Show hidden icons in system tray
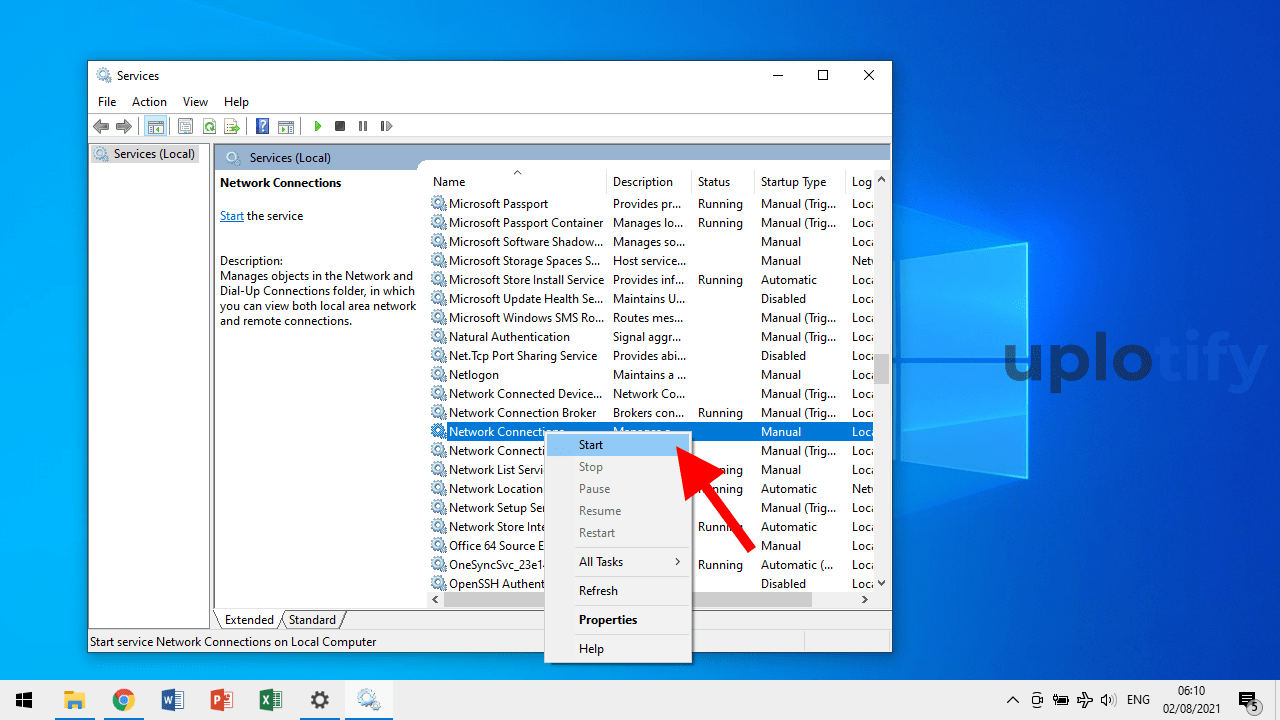 [1012, 700]
